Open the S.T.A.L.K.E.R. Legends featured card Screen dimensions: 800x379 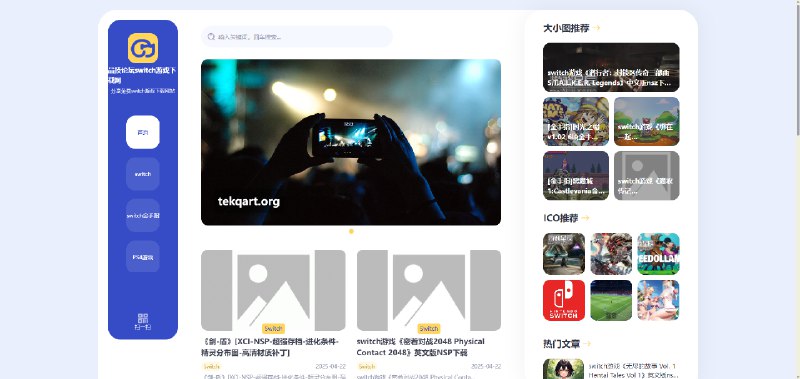(x=611, y=67)
